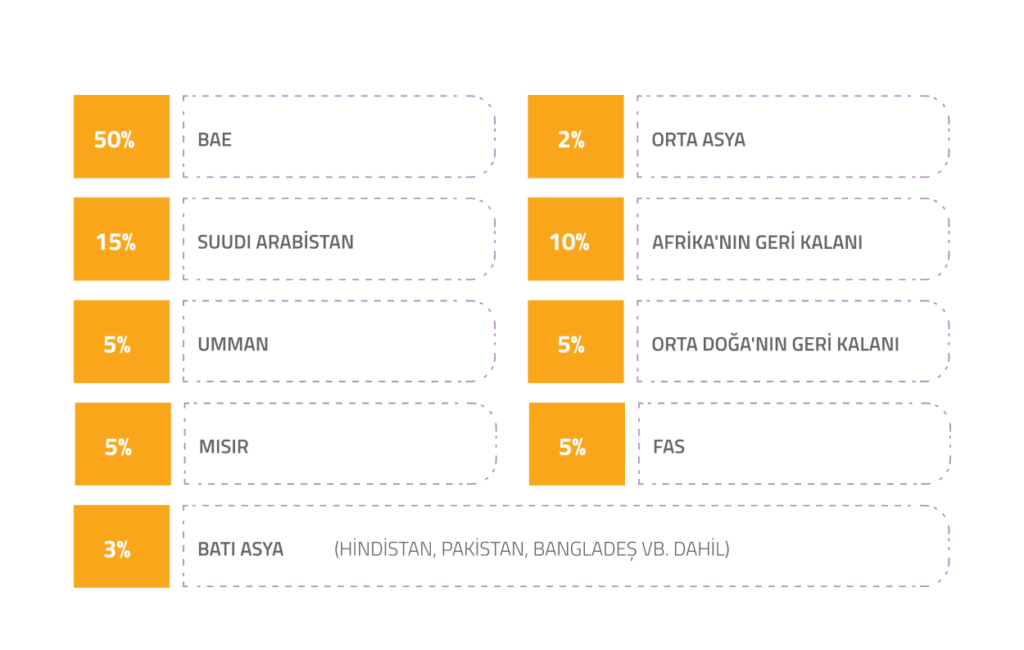The width and height of the screenshot is (1024, 650).
Task: Click the BAE label
Action: coord(214,140)
